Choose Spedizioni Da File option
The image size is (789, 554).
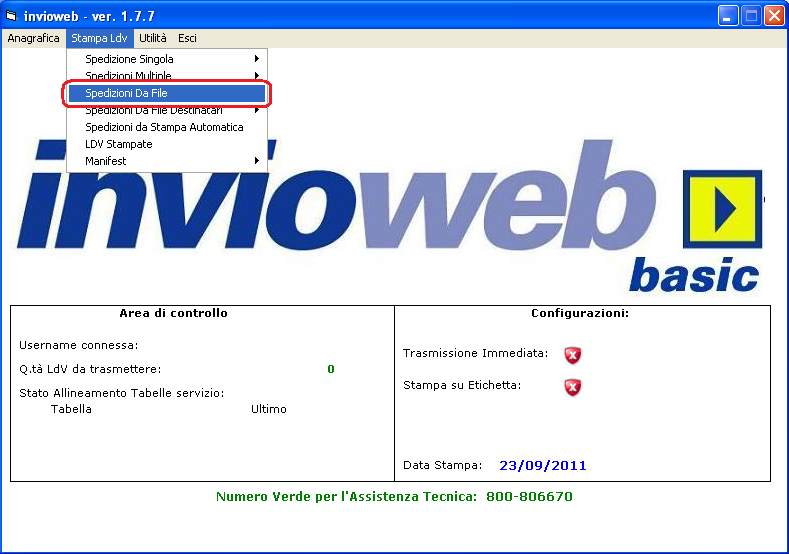coord(167,93)
